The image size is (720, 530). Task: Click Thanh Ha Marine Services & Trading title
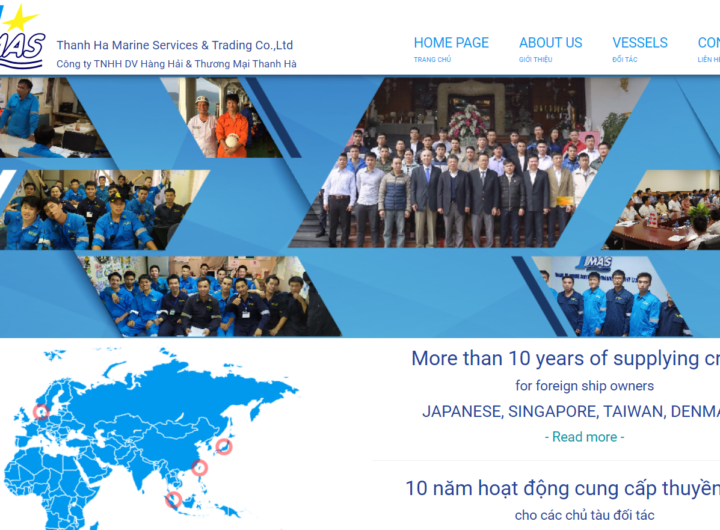tap(175, 45)
